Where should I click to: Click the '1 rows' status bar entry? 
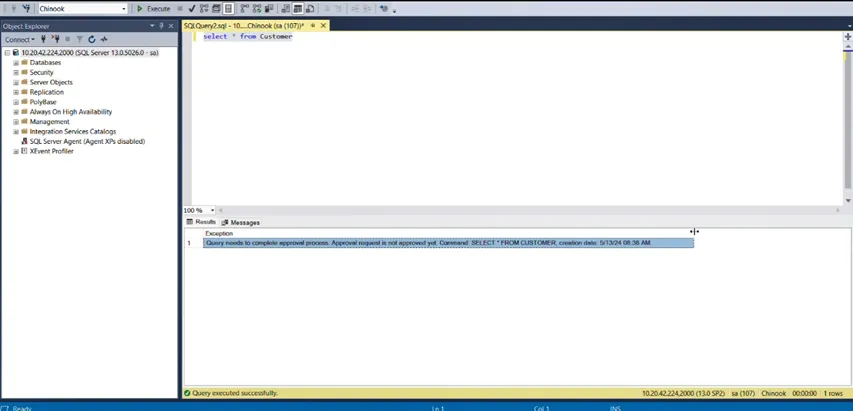(833, 393)
